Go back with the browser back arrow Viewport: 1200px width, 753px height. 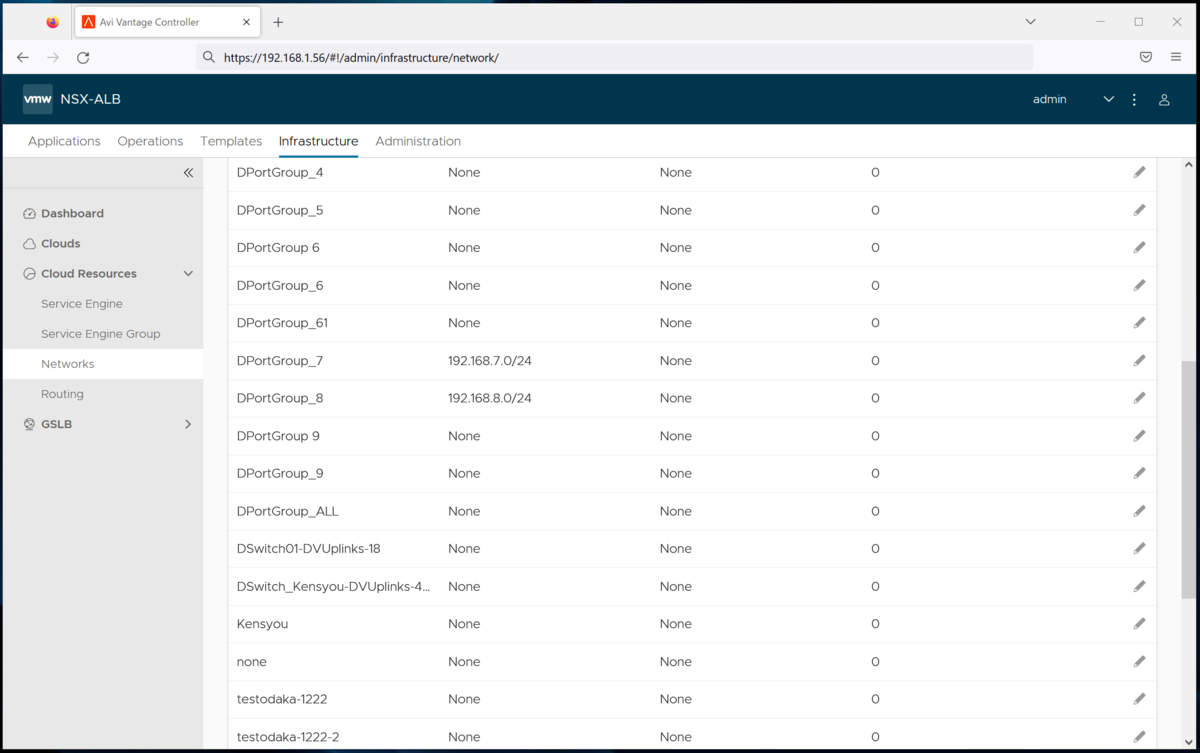point(23,58)
